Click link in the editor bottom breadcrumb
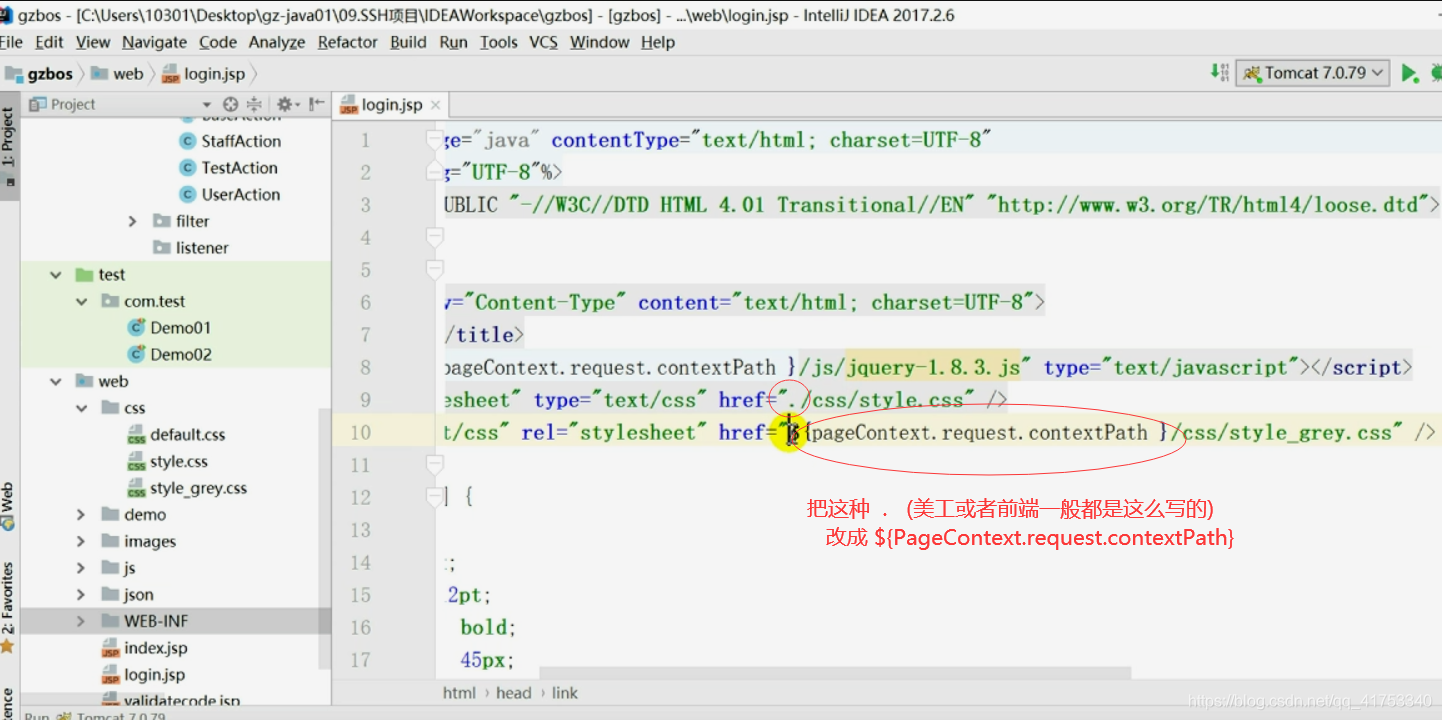 click(565, 693)
